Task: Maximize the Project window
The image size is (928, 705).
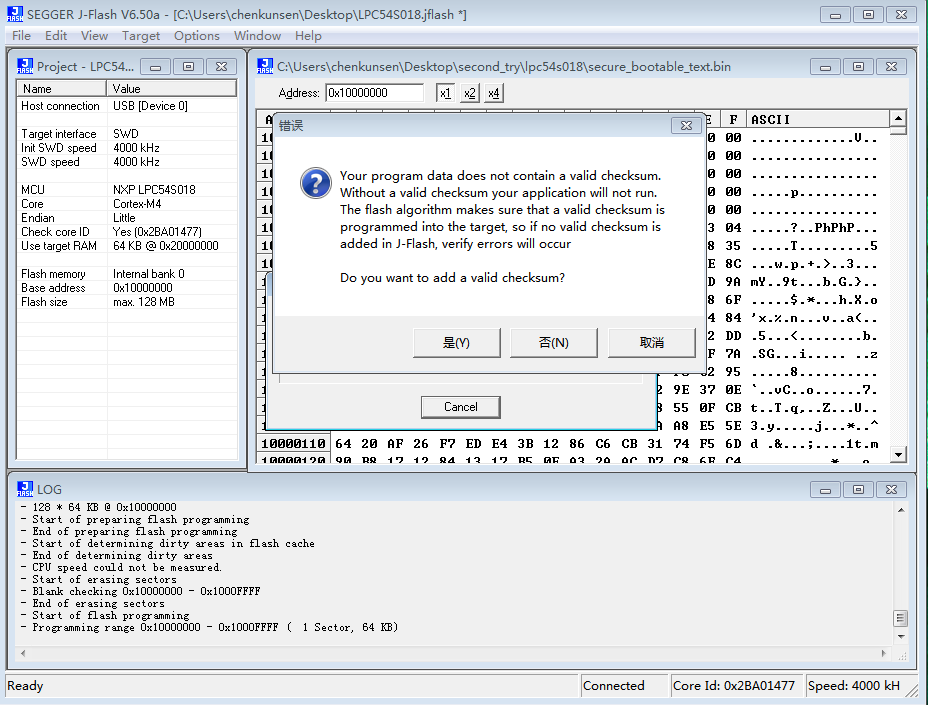Action: point(188,67)
